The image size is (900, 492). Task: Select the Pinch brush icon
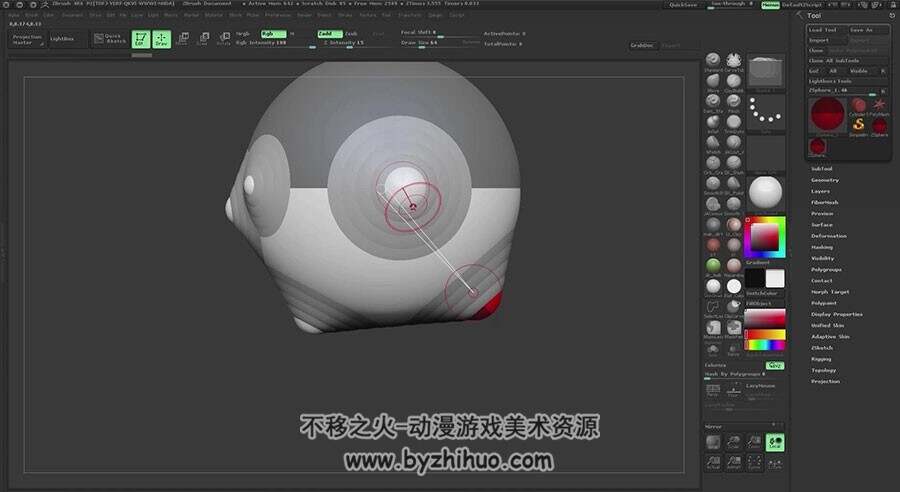[x=734, y=101]
